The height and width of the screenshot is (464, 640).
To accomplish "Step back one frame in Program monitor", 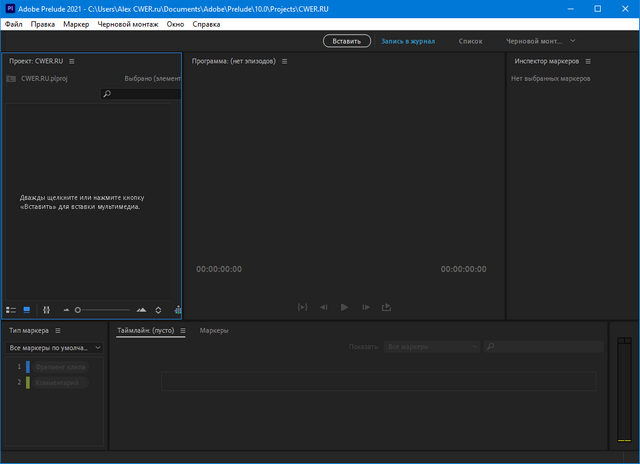I will pos(323,307).
